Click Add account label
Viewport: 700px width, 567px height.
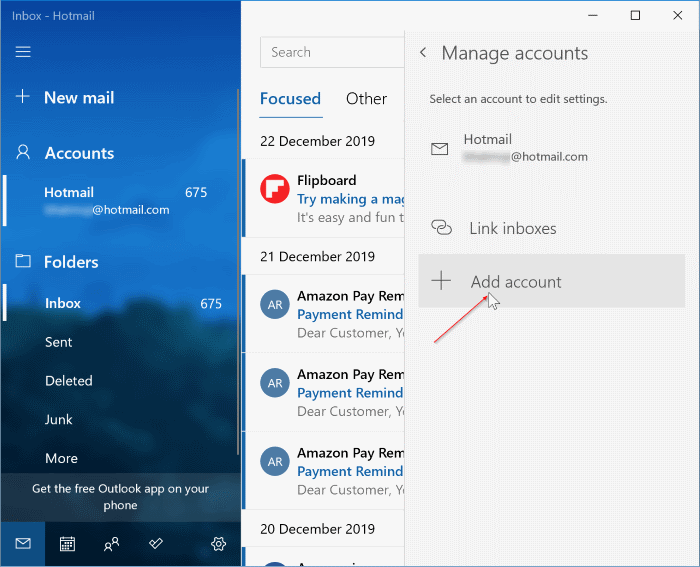516,282
